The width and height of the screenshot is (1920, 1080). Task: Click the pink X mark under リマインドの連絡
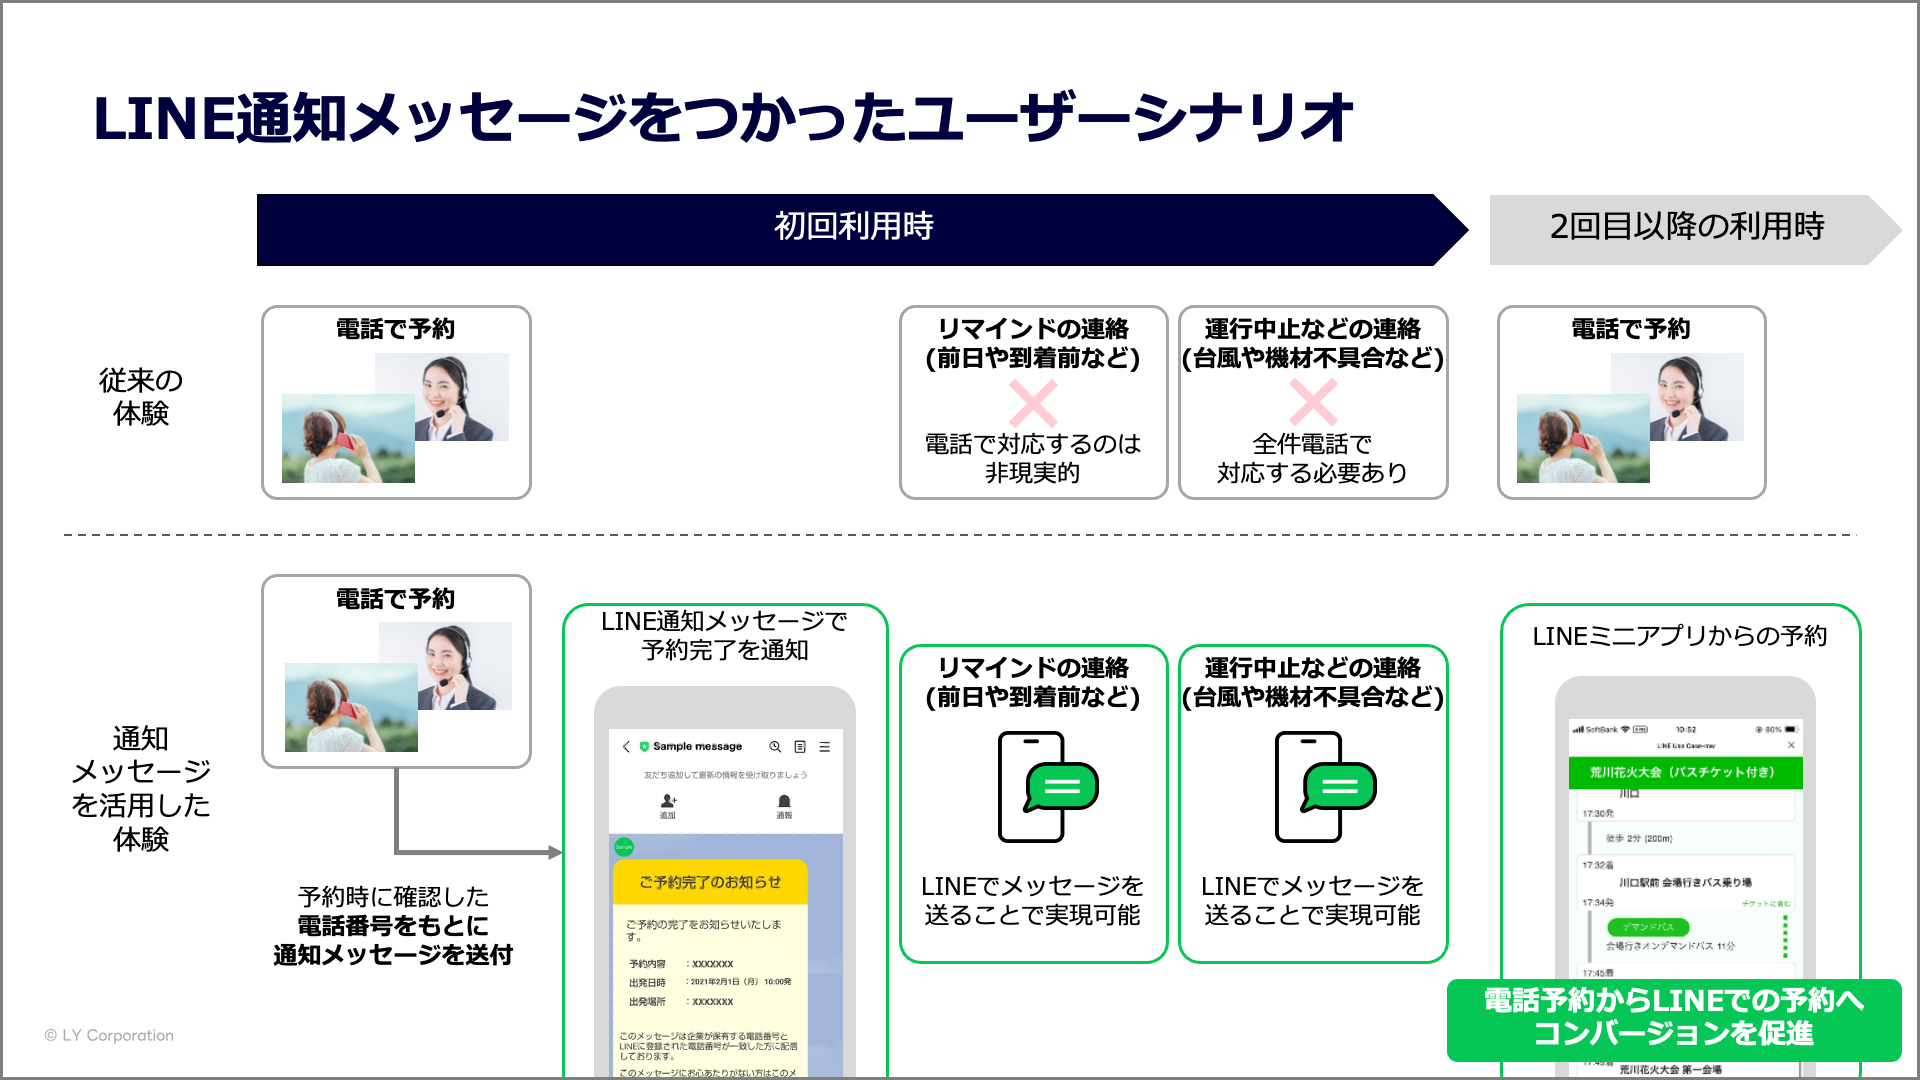tap(1033, 403)
